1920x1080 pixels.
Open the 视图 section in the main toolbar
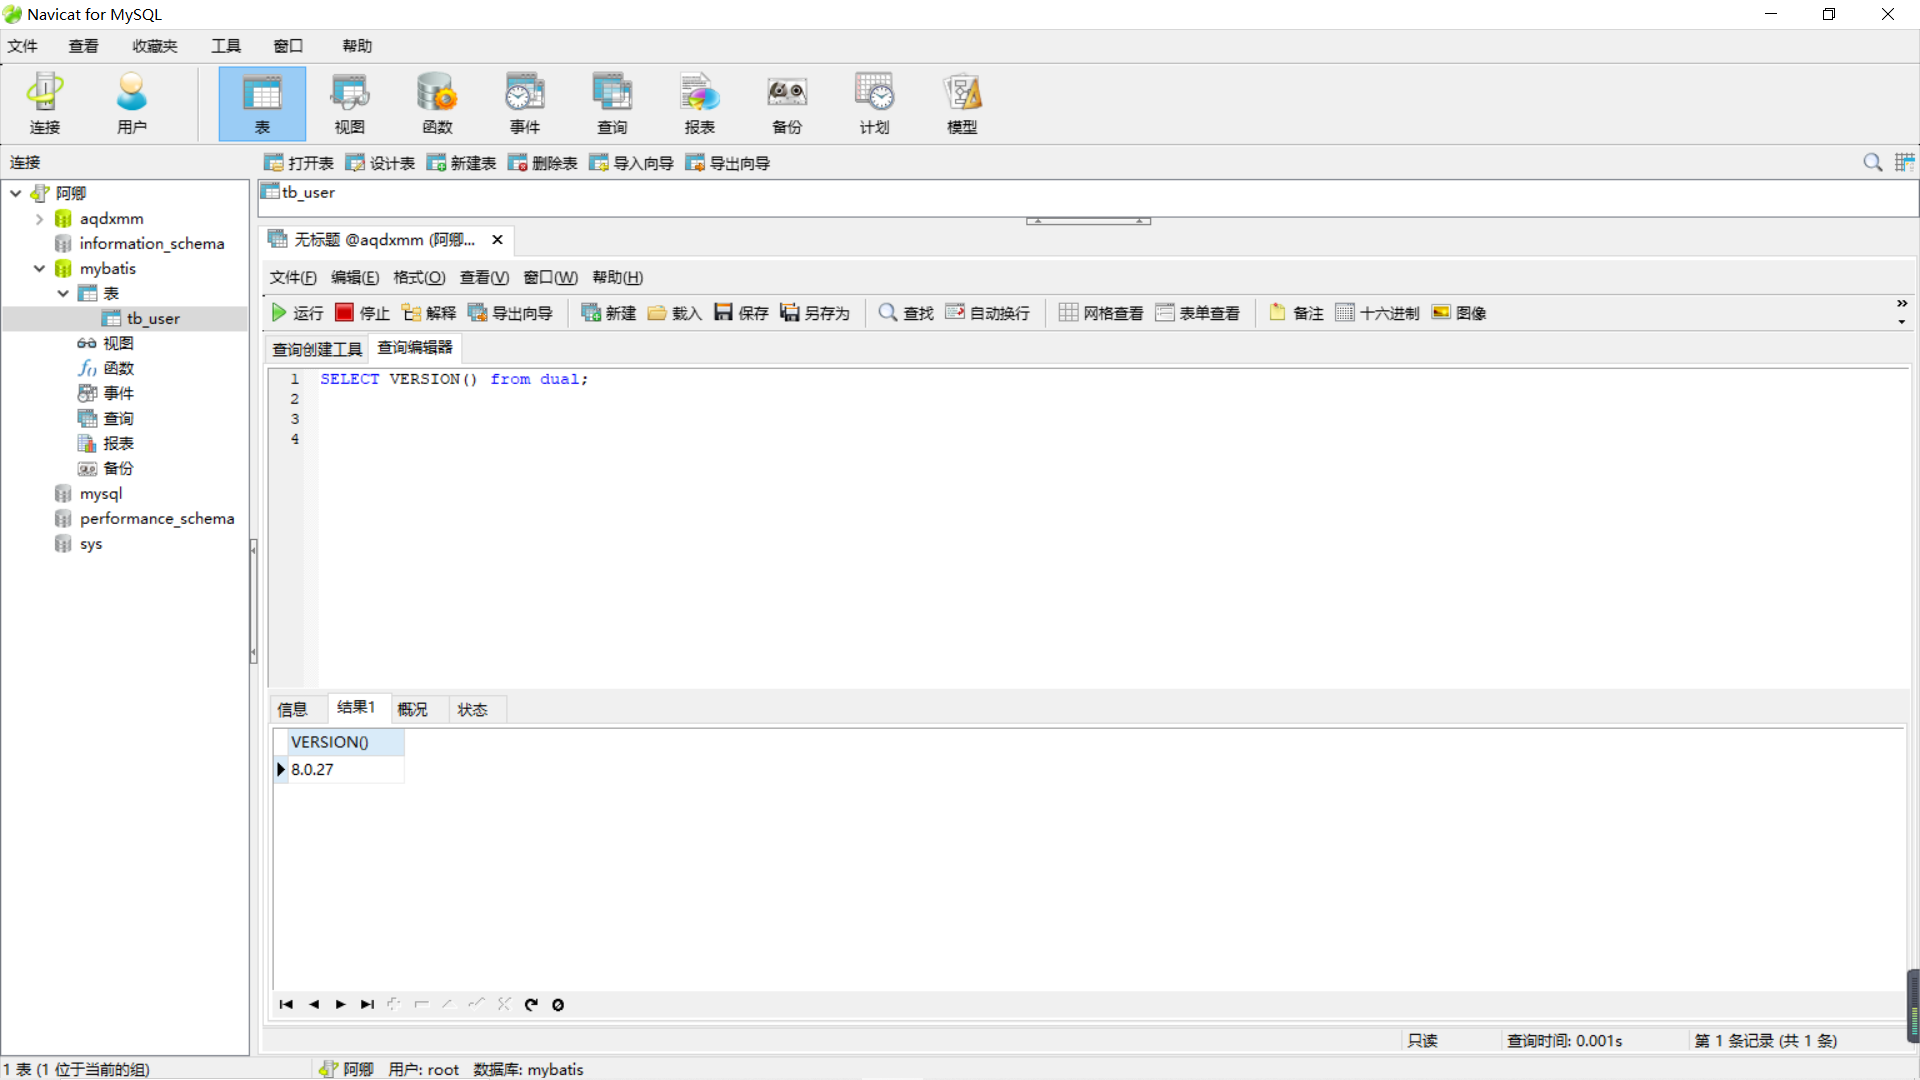348,103
